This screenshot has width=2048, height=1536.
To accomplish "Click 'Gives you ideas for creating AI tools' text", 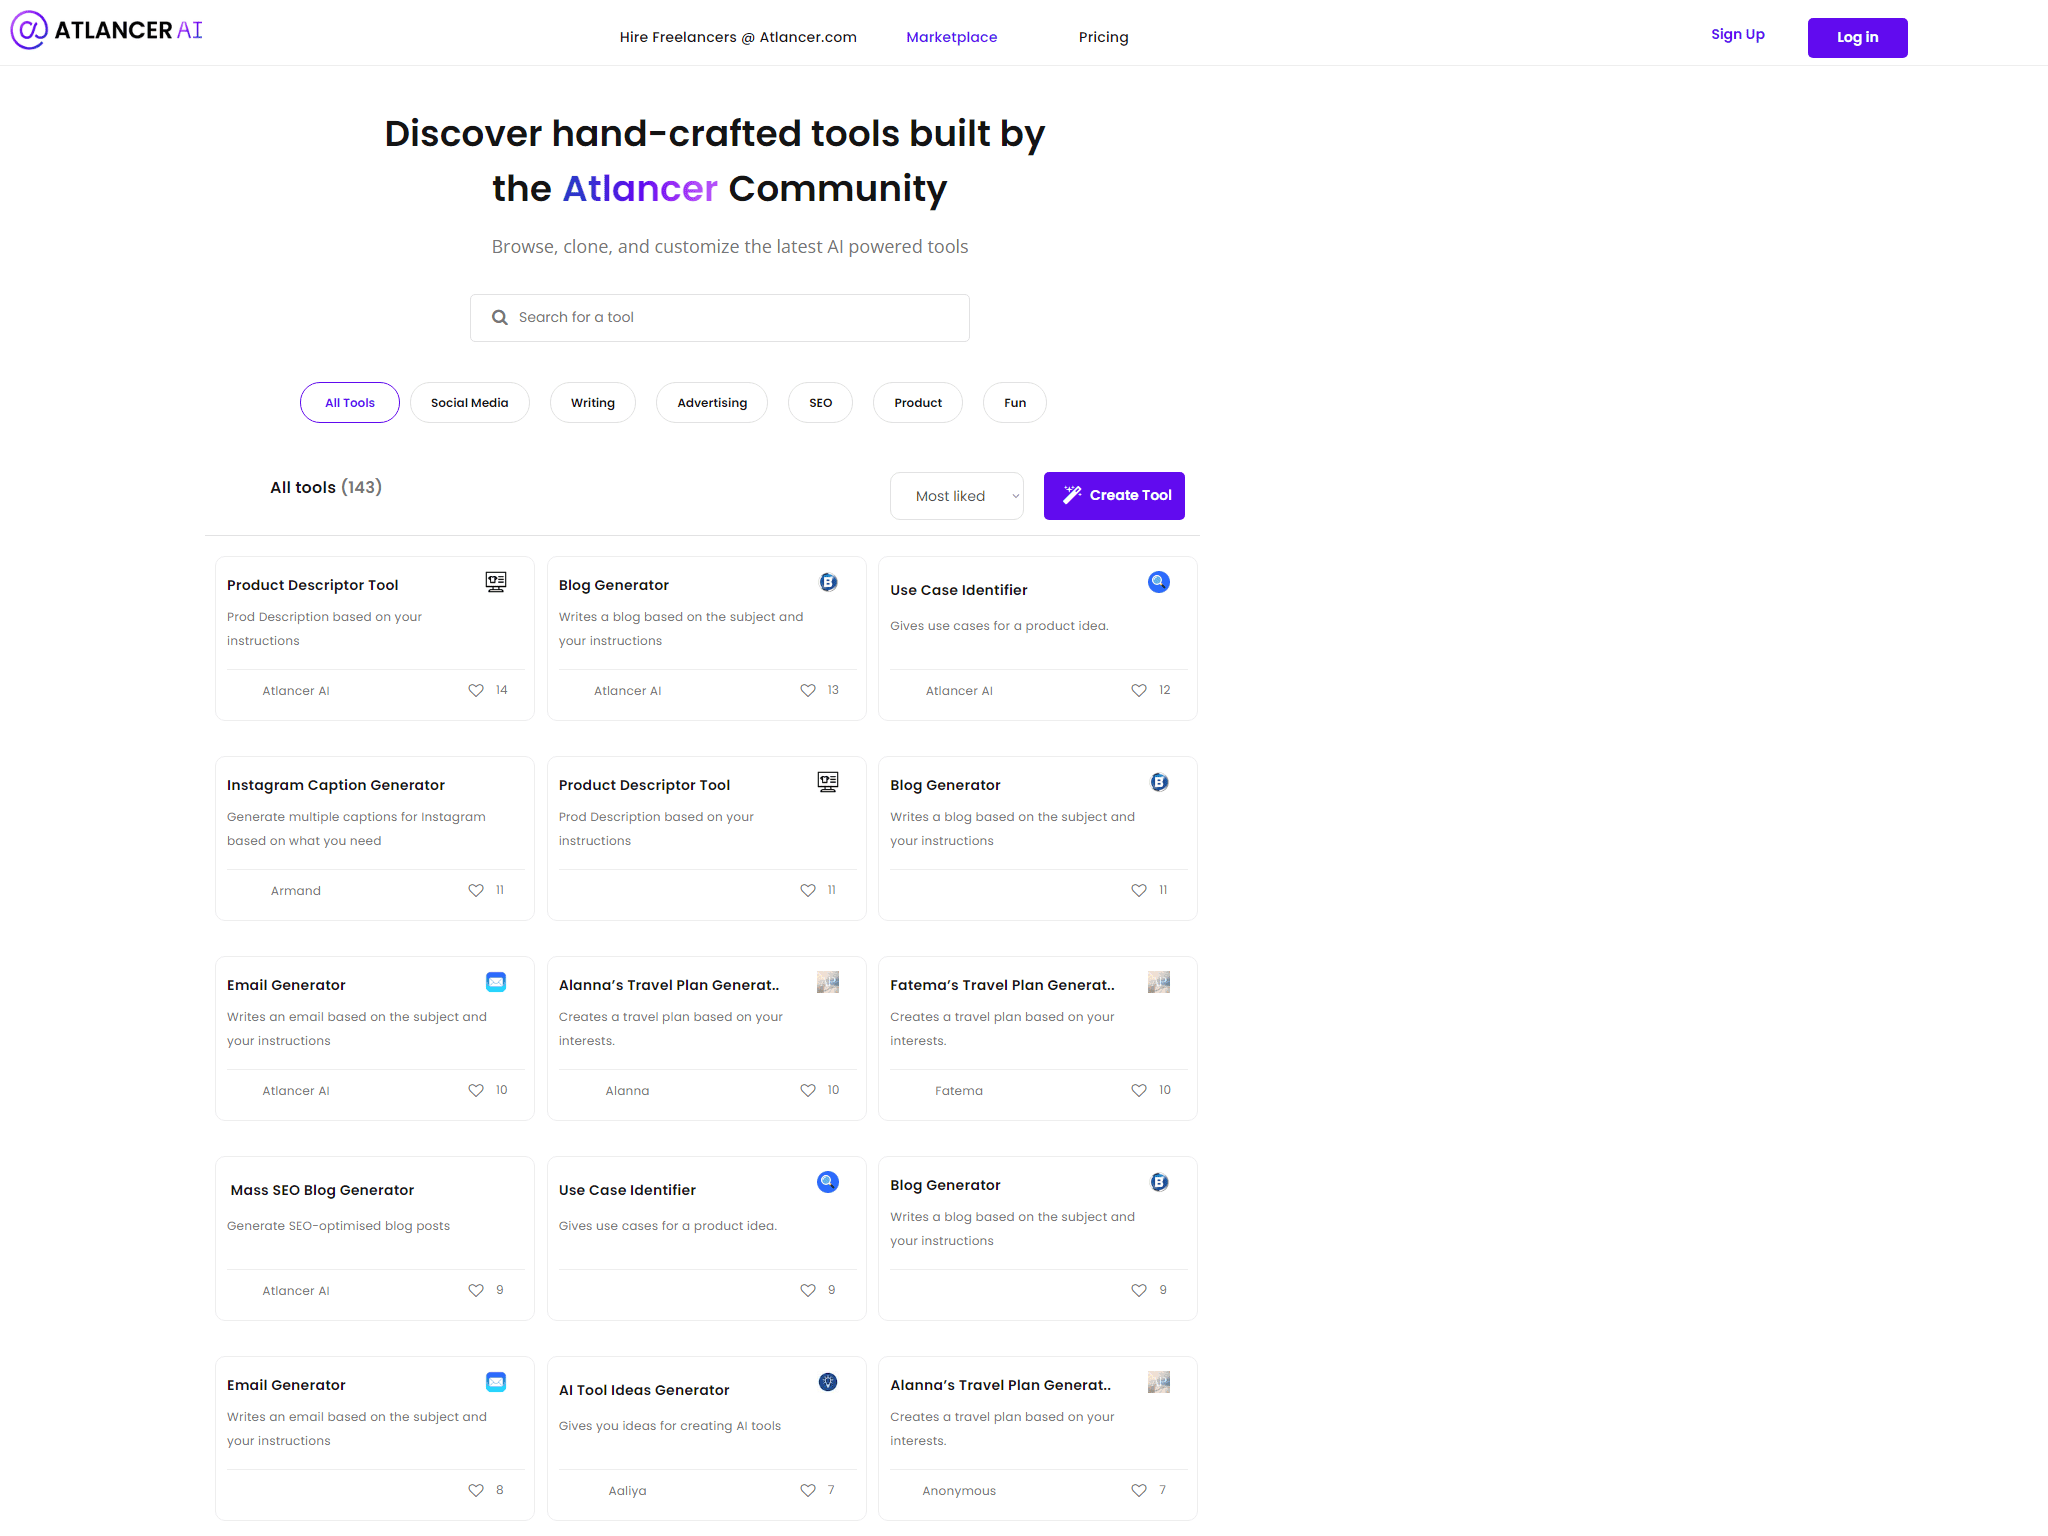I will (670, 1426).
